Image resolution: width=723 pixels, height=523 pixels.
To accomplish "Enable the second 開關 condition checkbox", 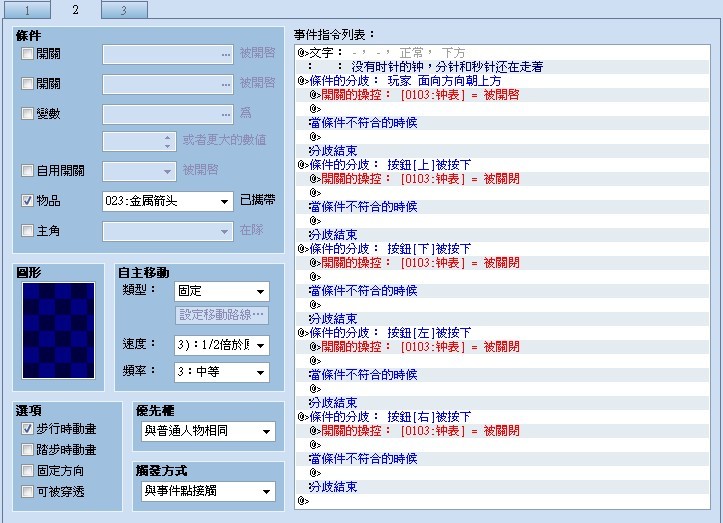I will coord(27,83).
